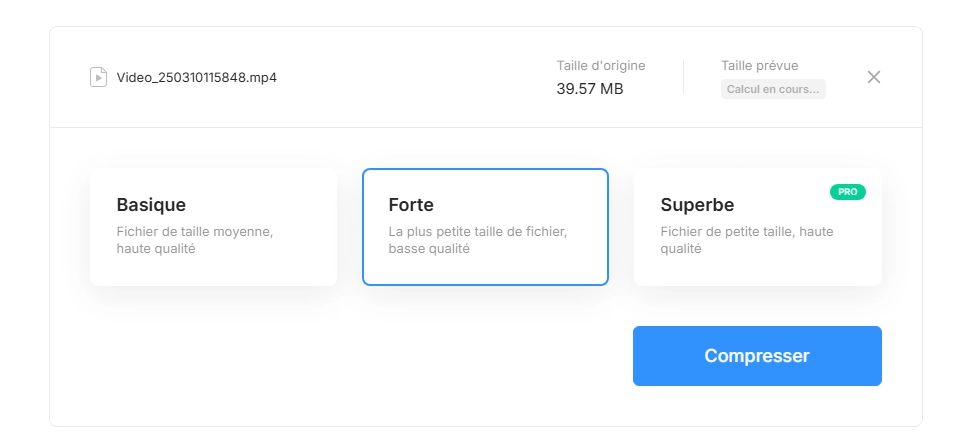Click the Basique heading text
This screenshot has width=967, height=447.
[151, 205]
